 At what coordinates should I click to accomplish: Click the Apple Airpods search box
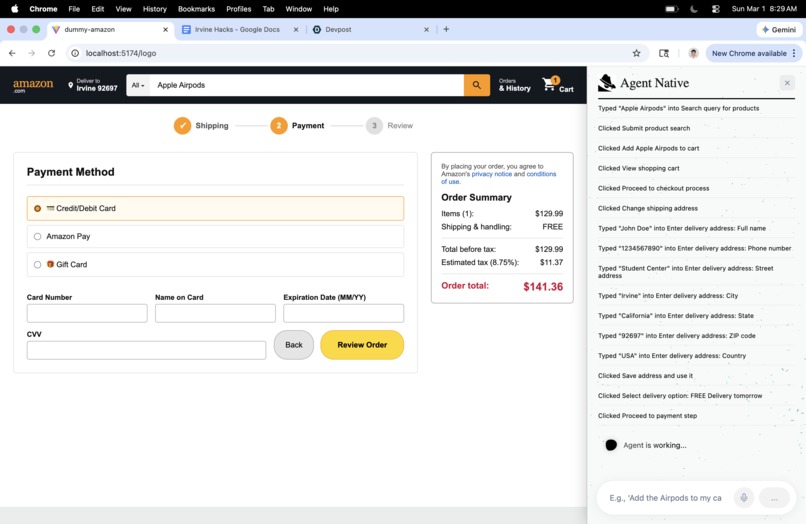click(307, 85)
